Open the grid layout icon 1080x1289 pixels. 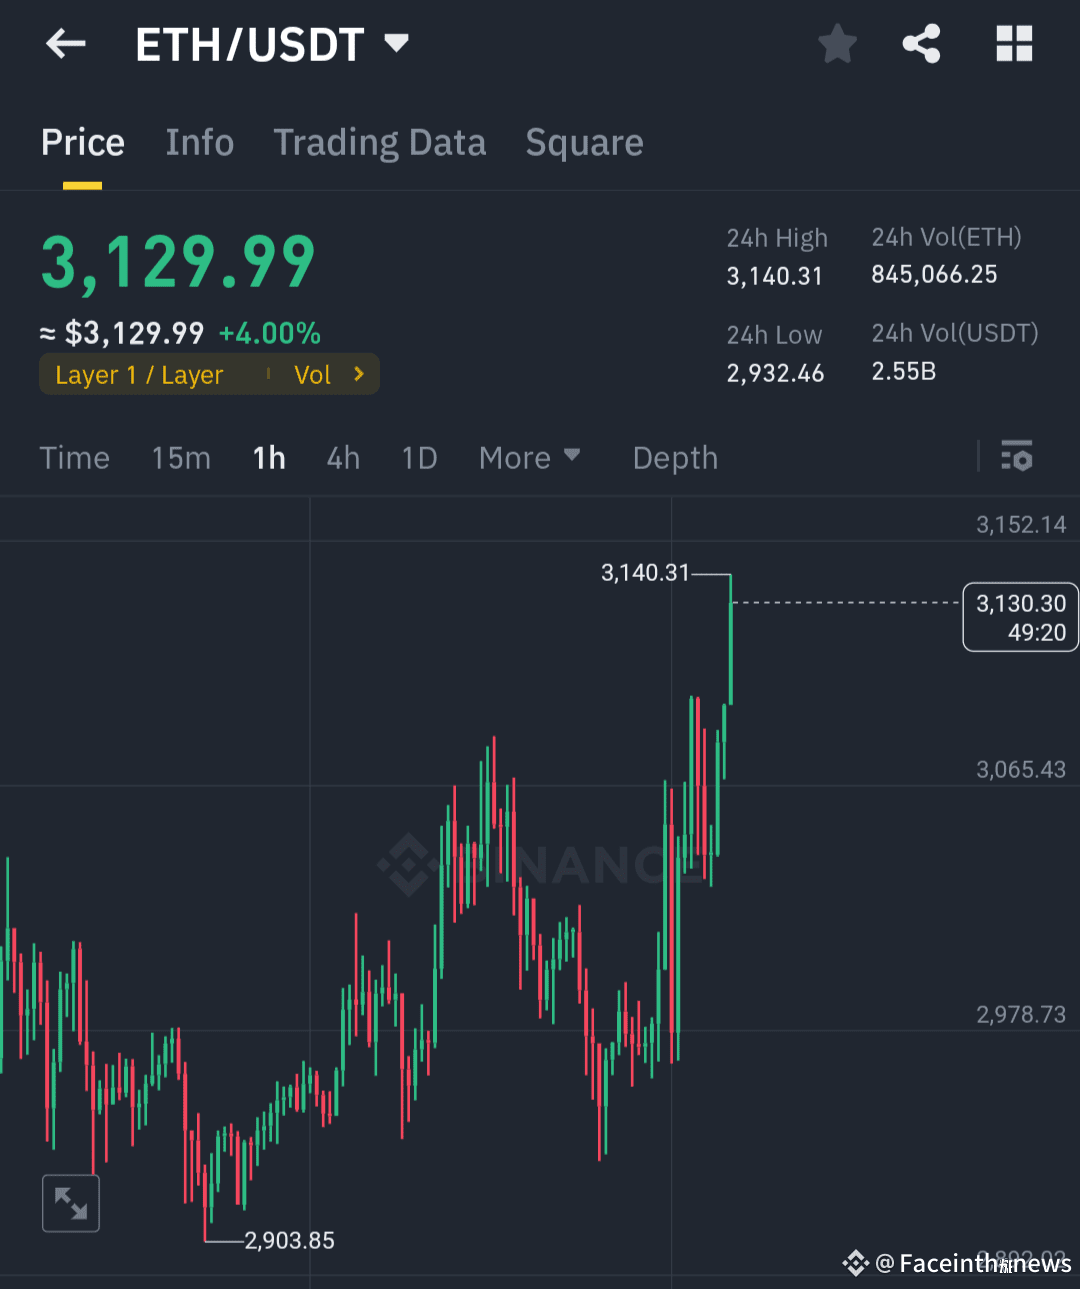coord(1014,44)
